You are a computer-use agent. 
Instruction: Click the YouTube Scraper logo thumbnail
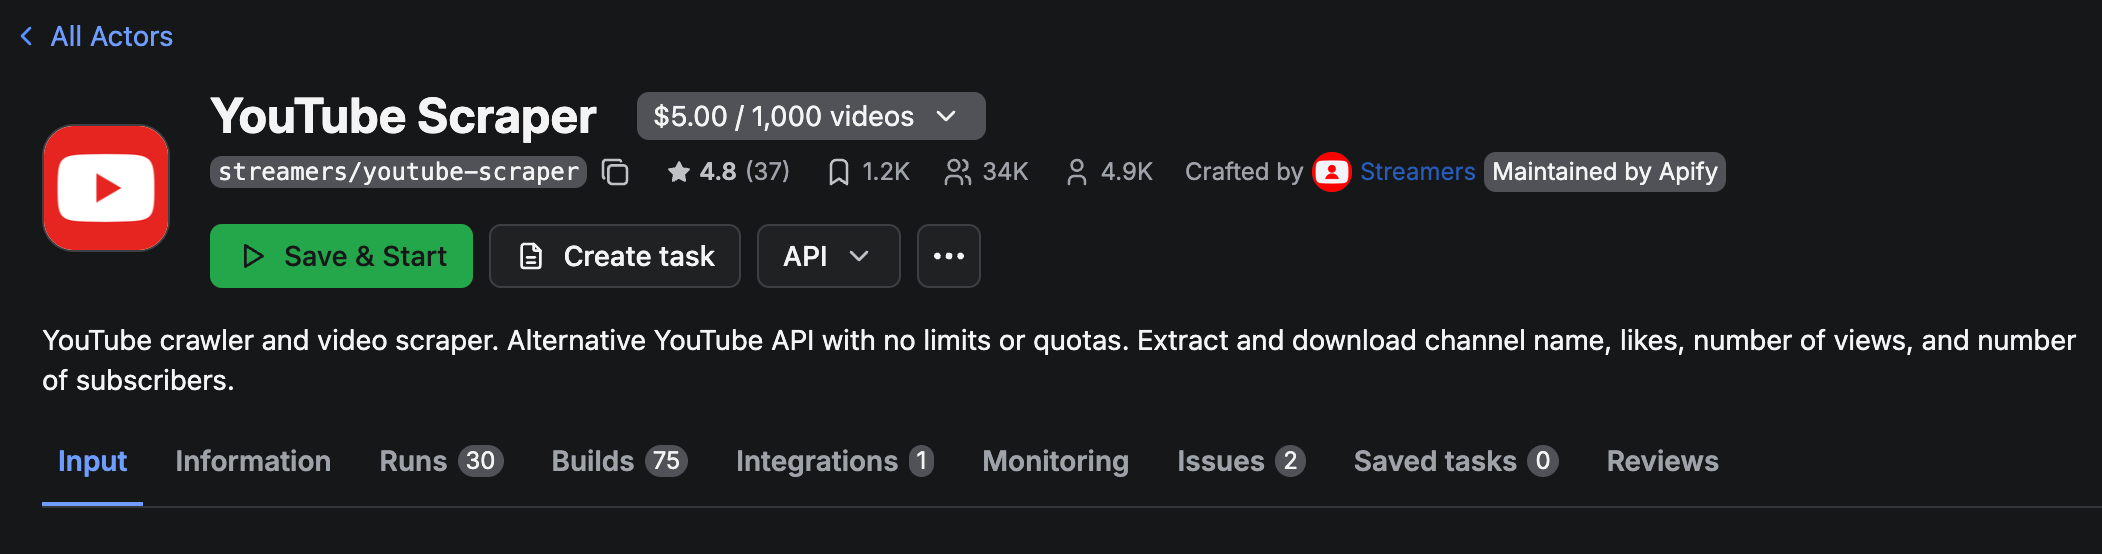click(x=106, y=188)
